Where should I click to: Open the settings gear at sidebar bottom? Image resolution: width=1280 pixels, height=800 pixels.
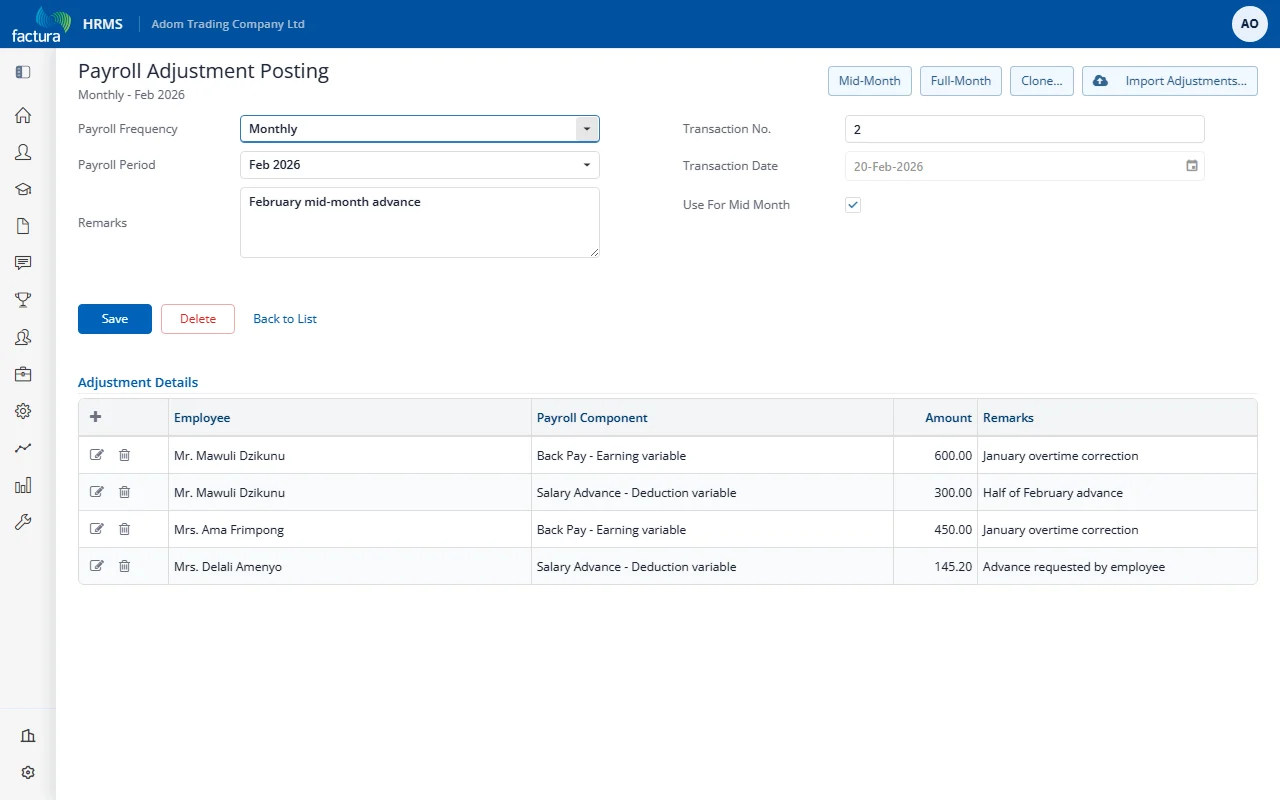click(x=28, y=773)
